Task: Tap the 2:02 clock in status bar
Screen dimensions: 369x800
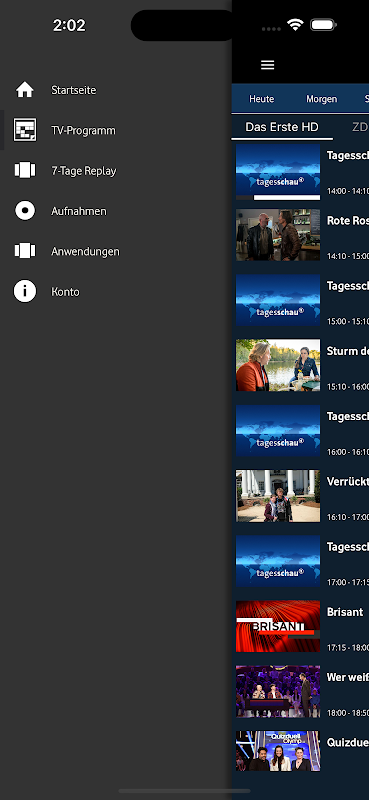Action: 69,25
